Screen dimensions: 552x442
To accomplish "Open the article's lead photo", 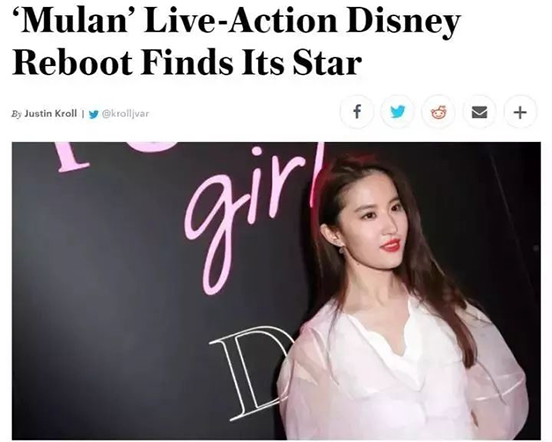I will (x=276, y=291).
